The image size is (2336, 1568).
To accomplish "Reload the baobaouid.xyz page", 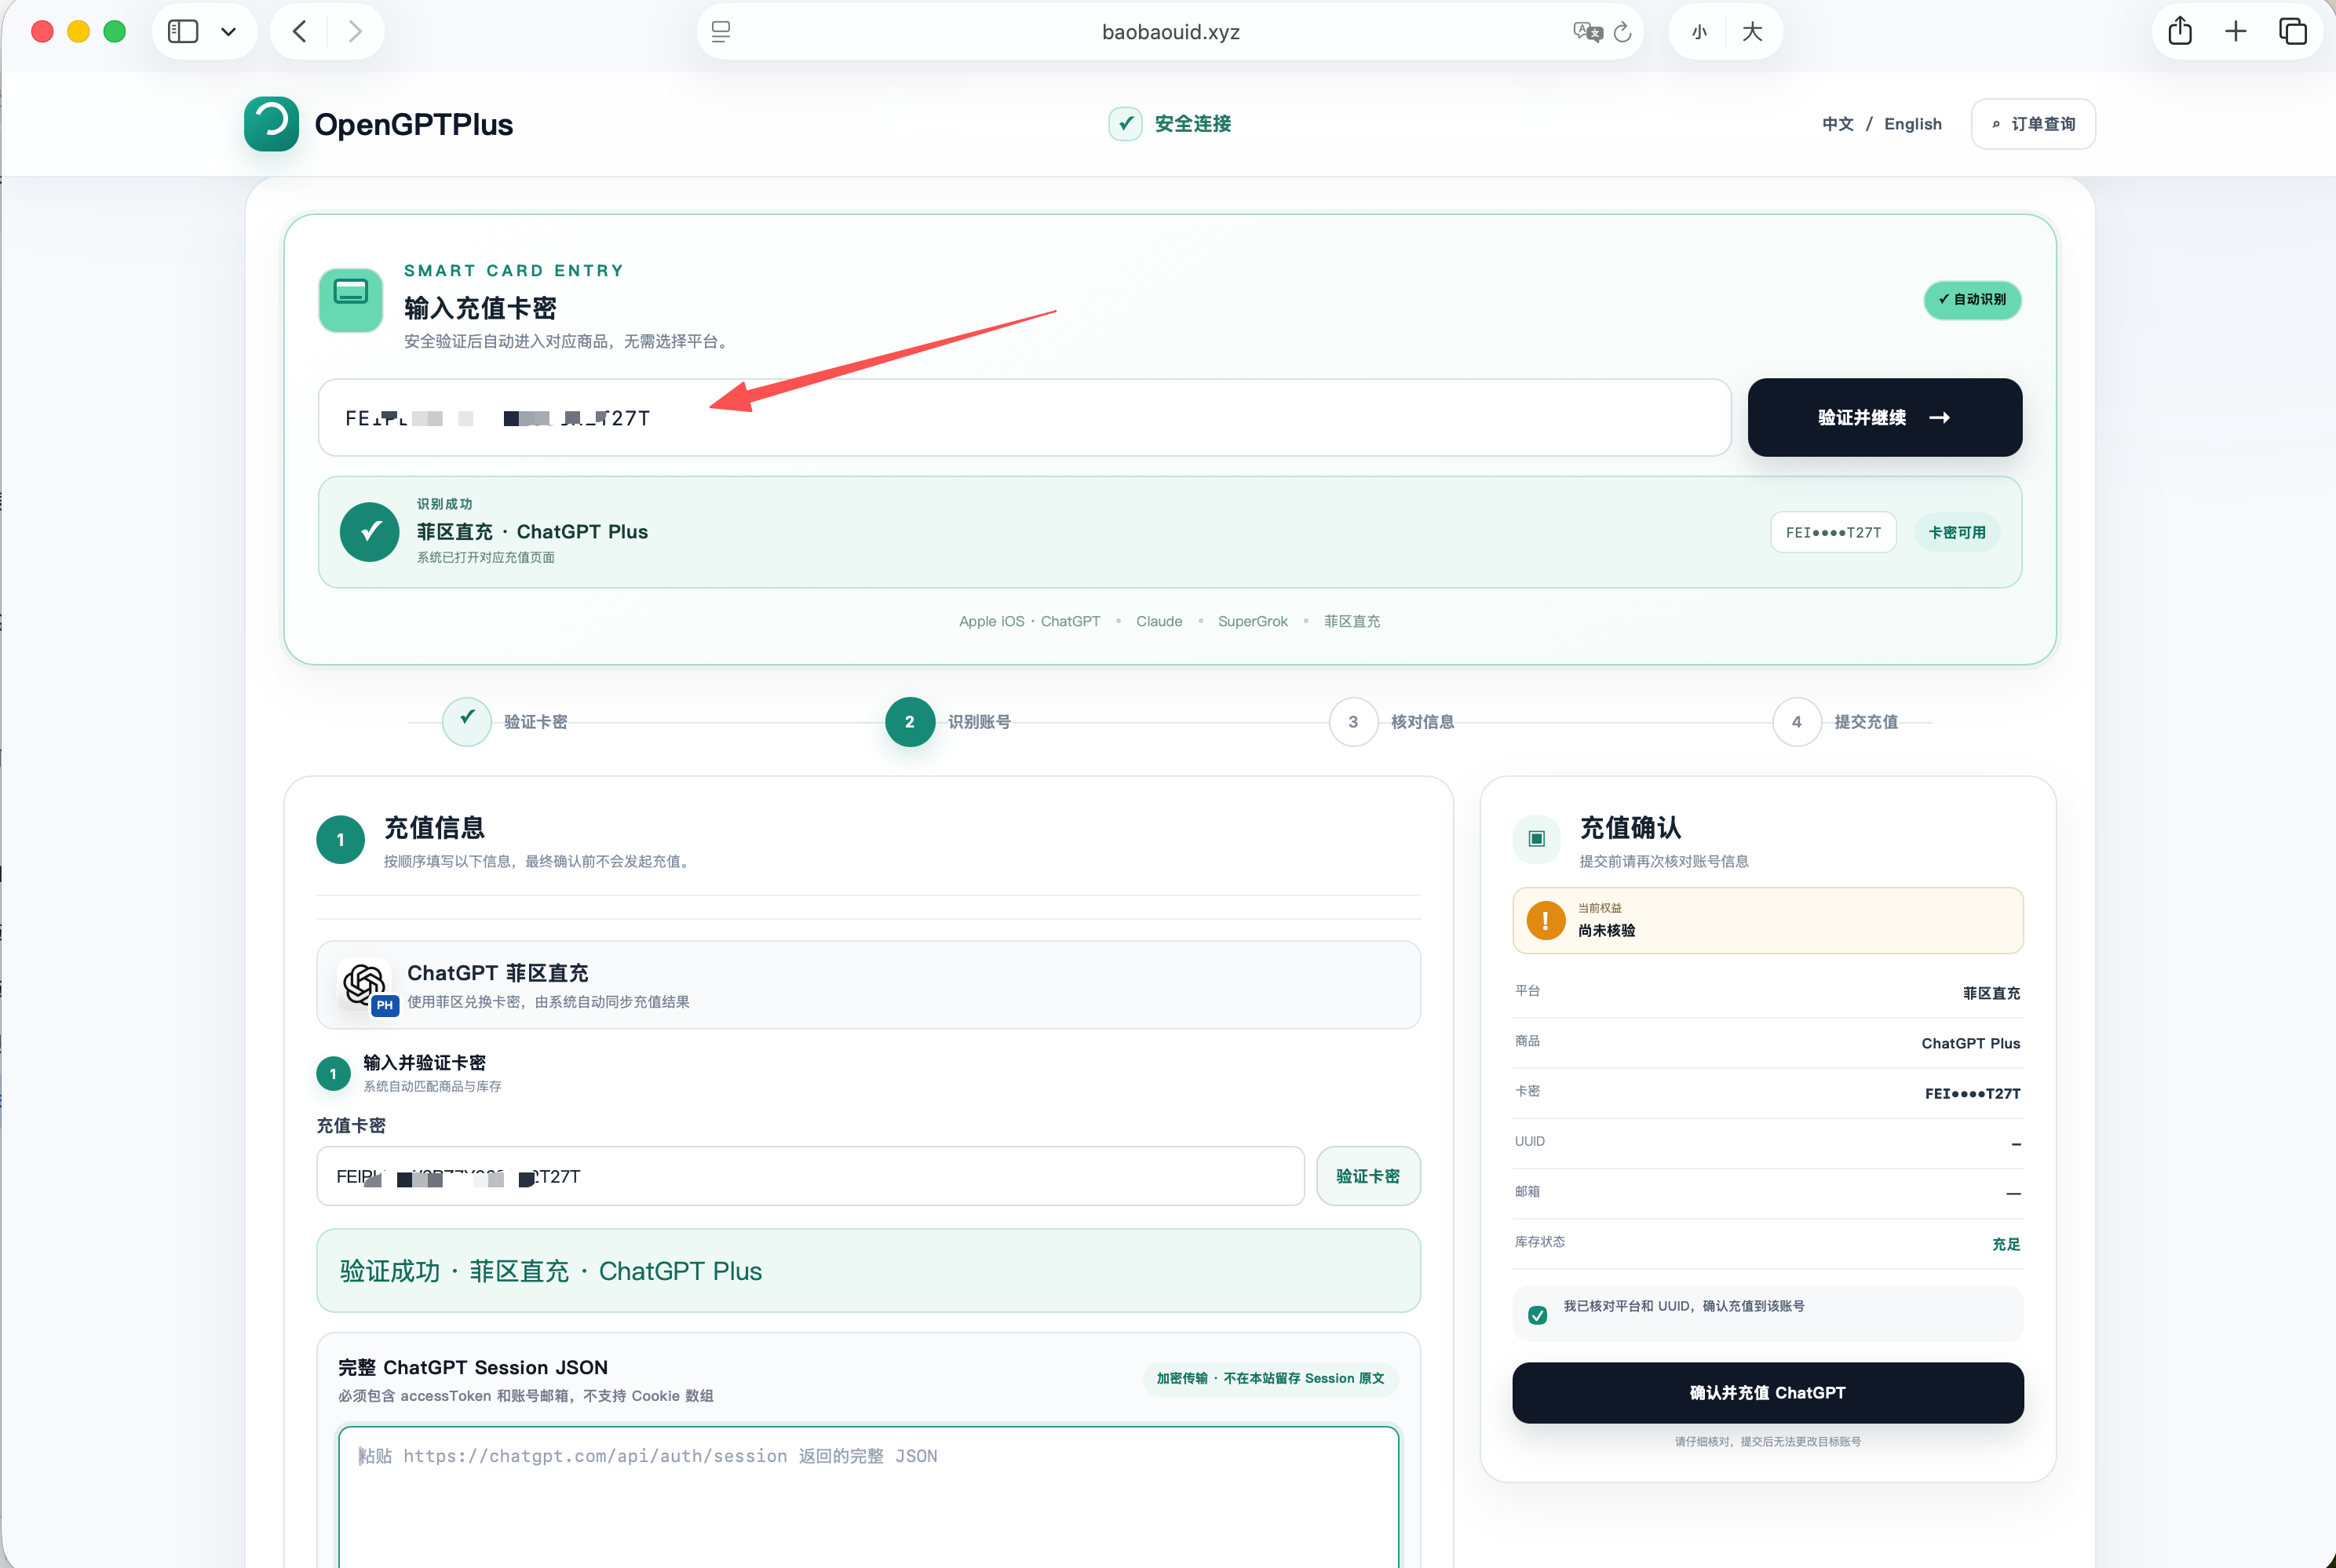I will click(x=1623, y=32).
